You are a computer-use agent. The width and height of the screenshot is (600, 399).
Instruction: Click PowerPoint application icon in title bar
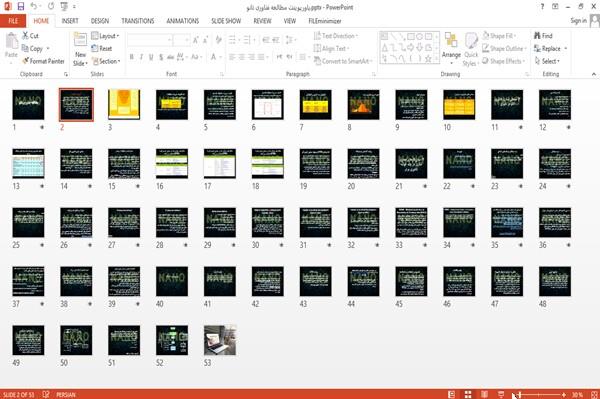click(8, 7)
